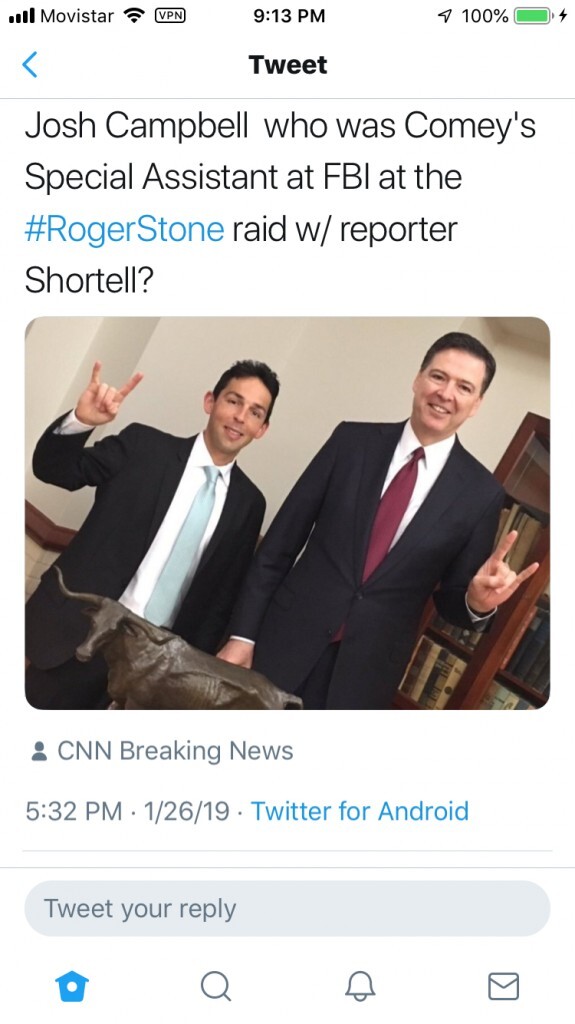The height and width of the screenshot is (1024, 575).
Task: Open the #RogerStone hashtag link
Action: [x=124, y=230]
